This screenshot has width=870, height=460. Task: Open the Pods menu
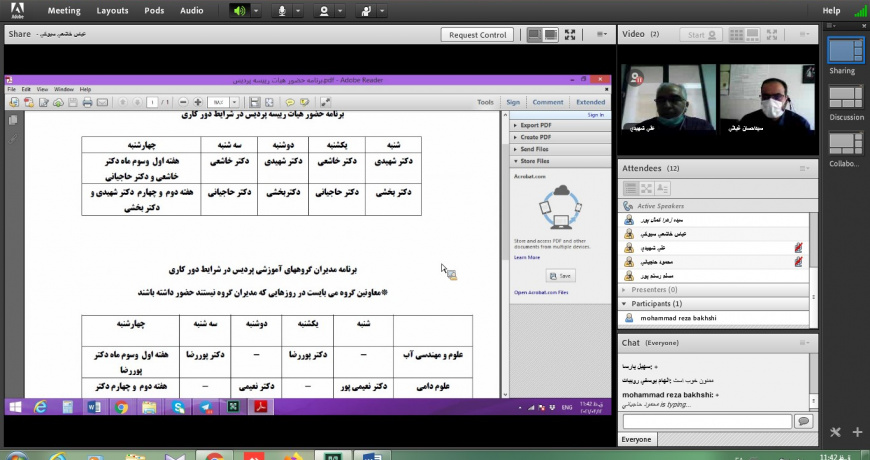point(154,11)
